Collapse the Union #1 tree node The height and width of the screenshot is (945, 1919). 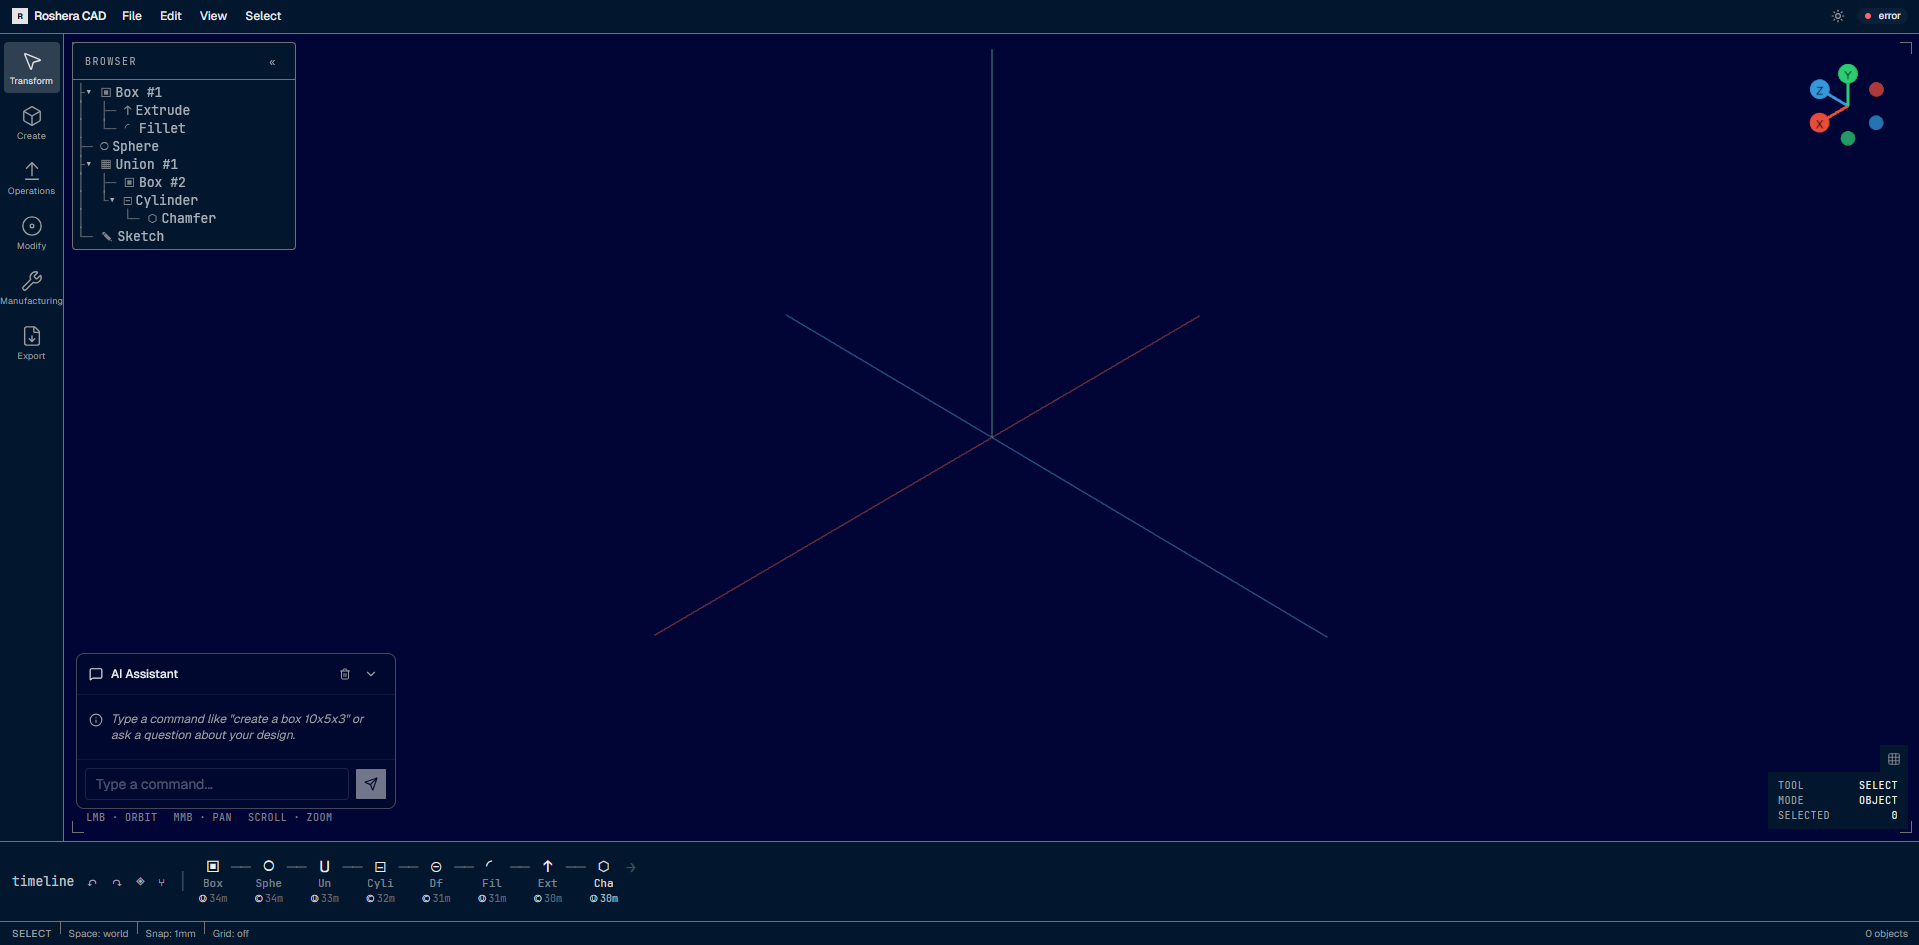tap(89, 164)
